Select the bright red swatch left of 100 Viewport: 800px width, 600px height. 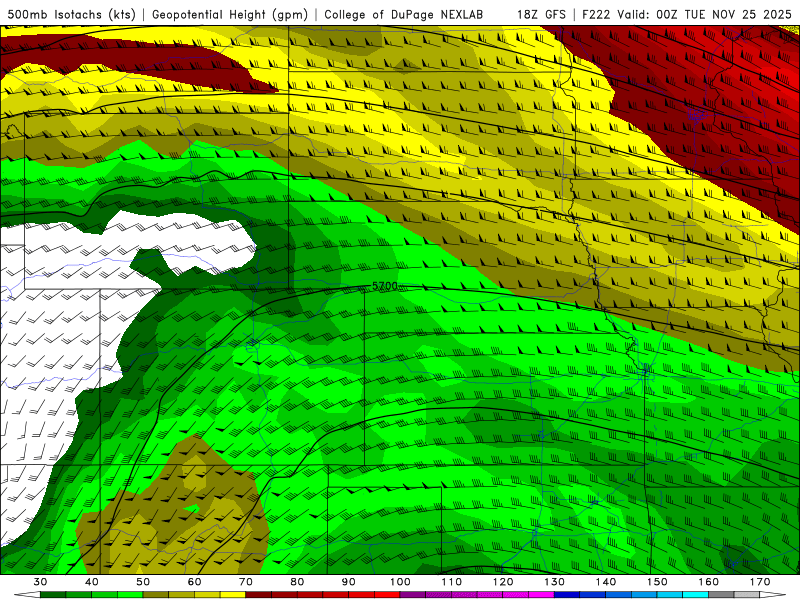point(387,595)
